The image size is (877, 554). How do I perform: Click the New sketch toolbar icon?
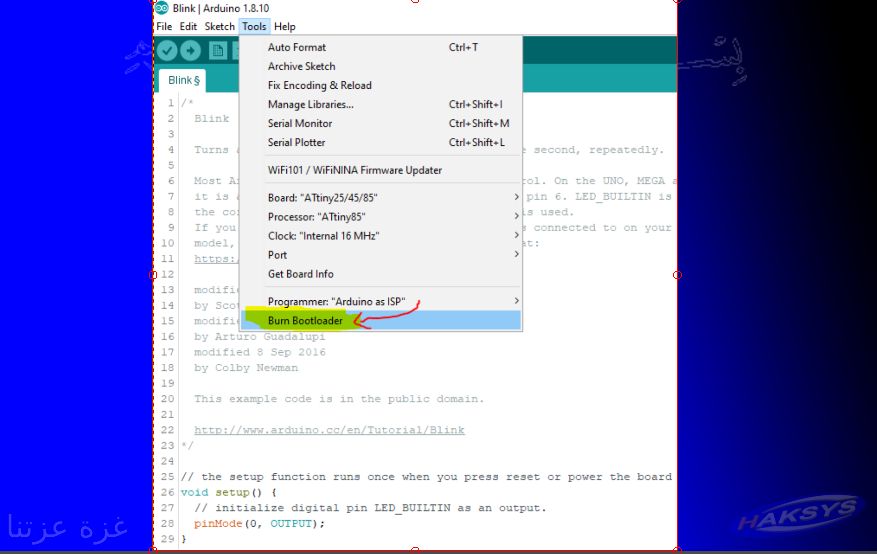pos(218,51)
